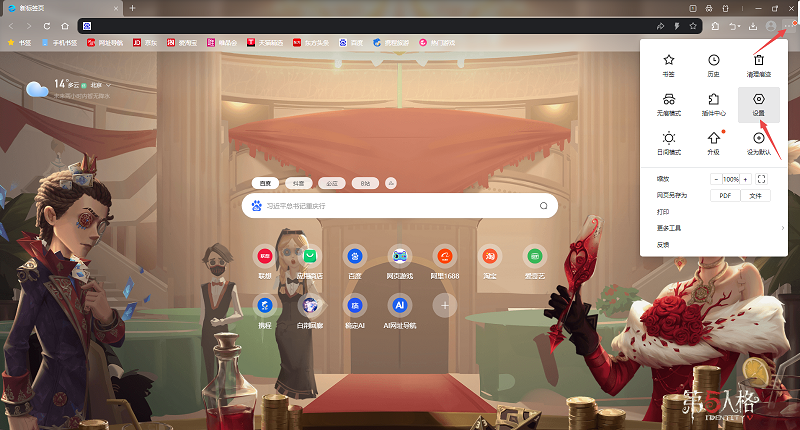Click the share arrow icon in address bar
Screen dimensions: 800x430
click(661, 26)
